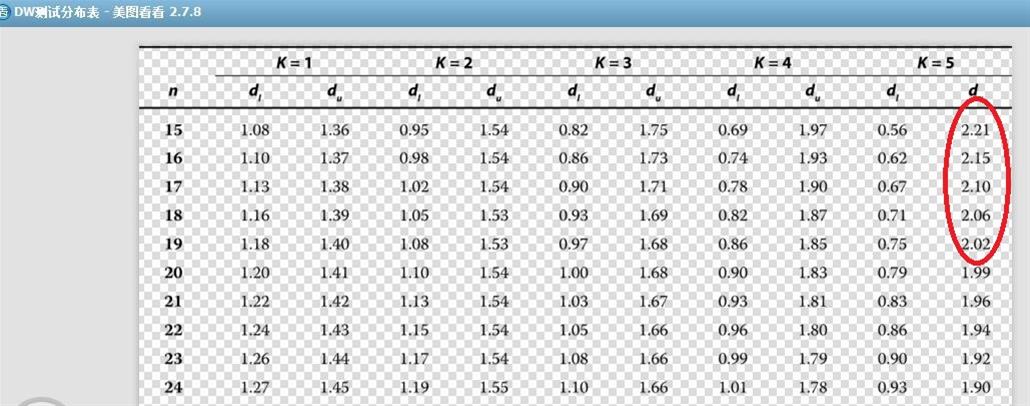Click 1.42 in row 21 under K = 1
The width and height of the screenshot is (1030, 406).
(x=335, y=302)
